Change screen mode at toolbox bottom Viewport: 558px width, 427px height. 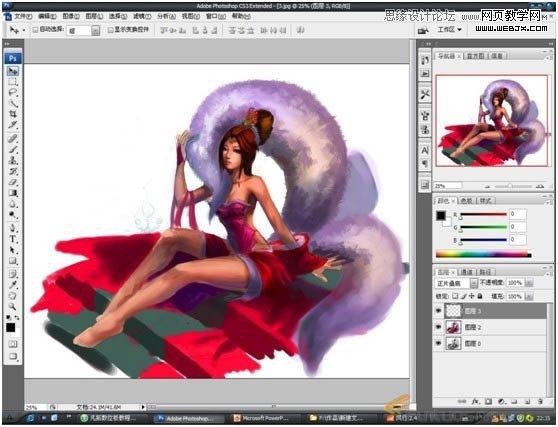(x=13, y=356)
